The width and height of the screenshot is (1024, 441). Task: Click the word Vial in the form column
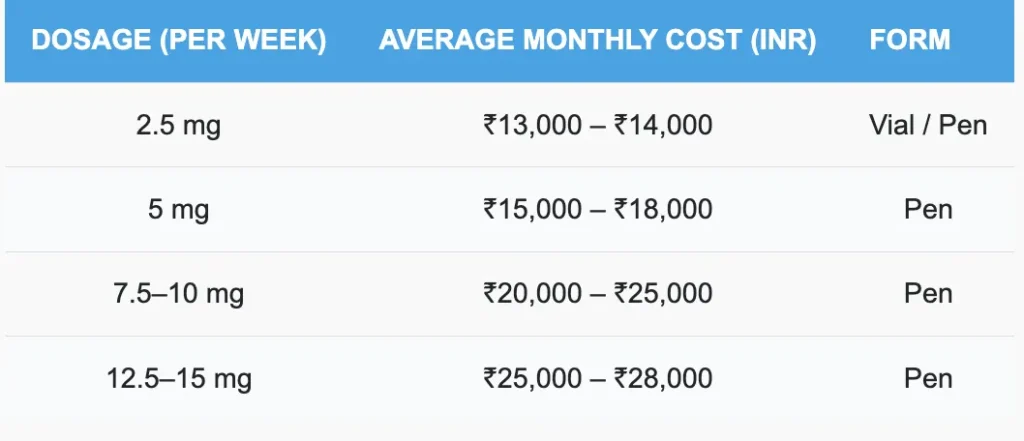pyautogui.click(x=888, y=125)
